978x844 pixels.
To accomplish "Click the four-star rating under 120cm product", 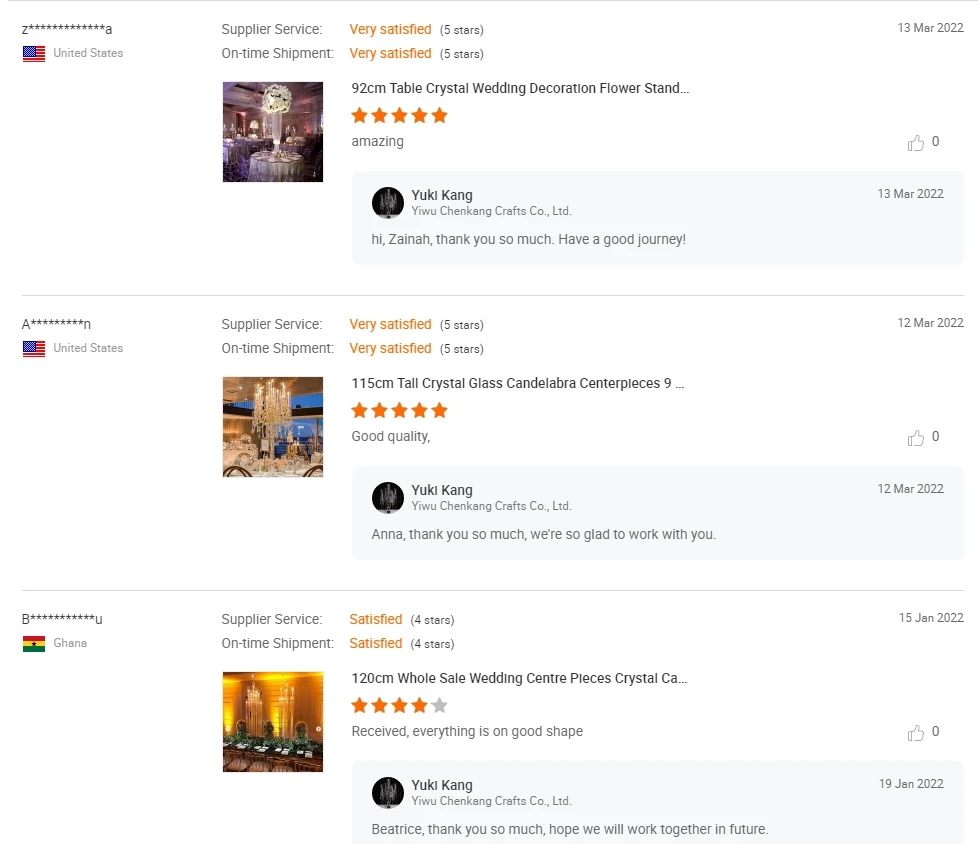I will click(x=399, y=705).
